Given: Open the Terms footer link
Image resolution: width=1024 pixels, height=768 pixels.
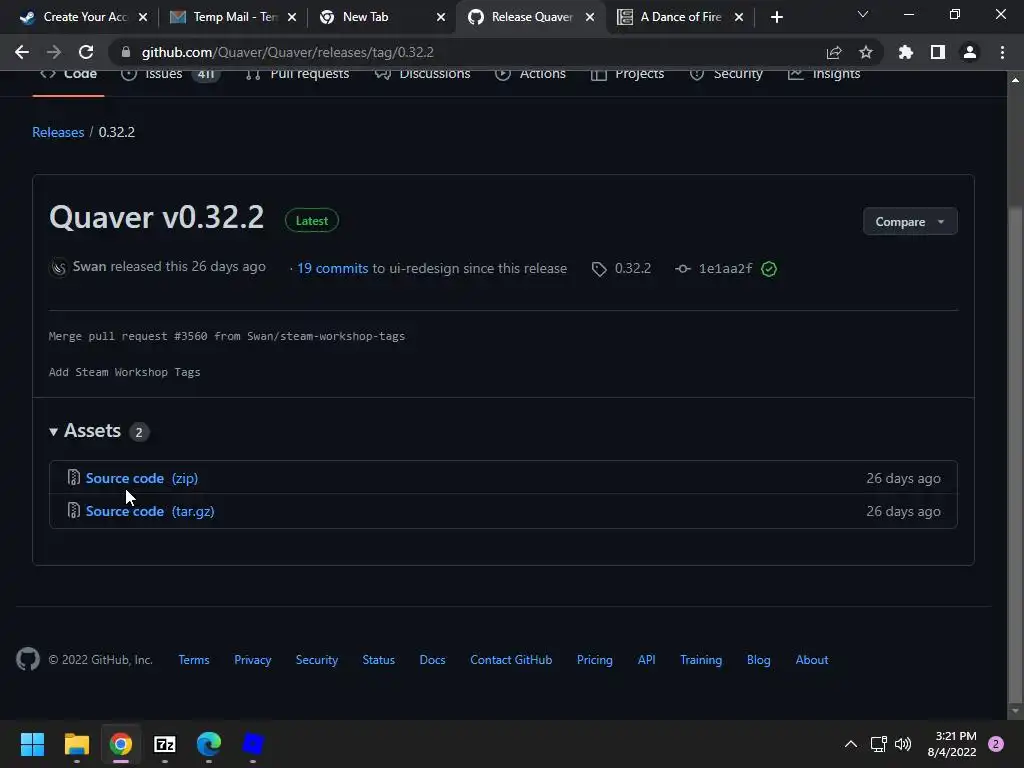Looking at the screenshot, I should point(194,660).
